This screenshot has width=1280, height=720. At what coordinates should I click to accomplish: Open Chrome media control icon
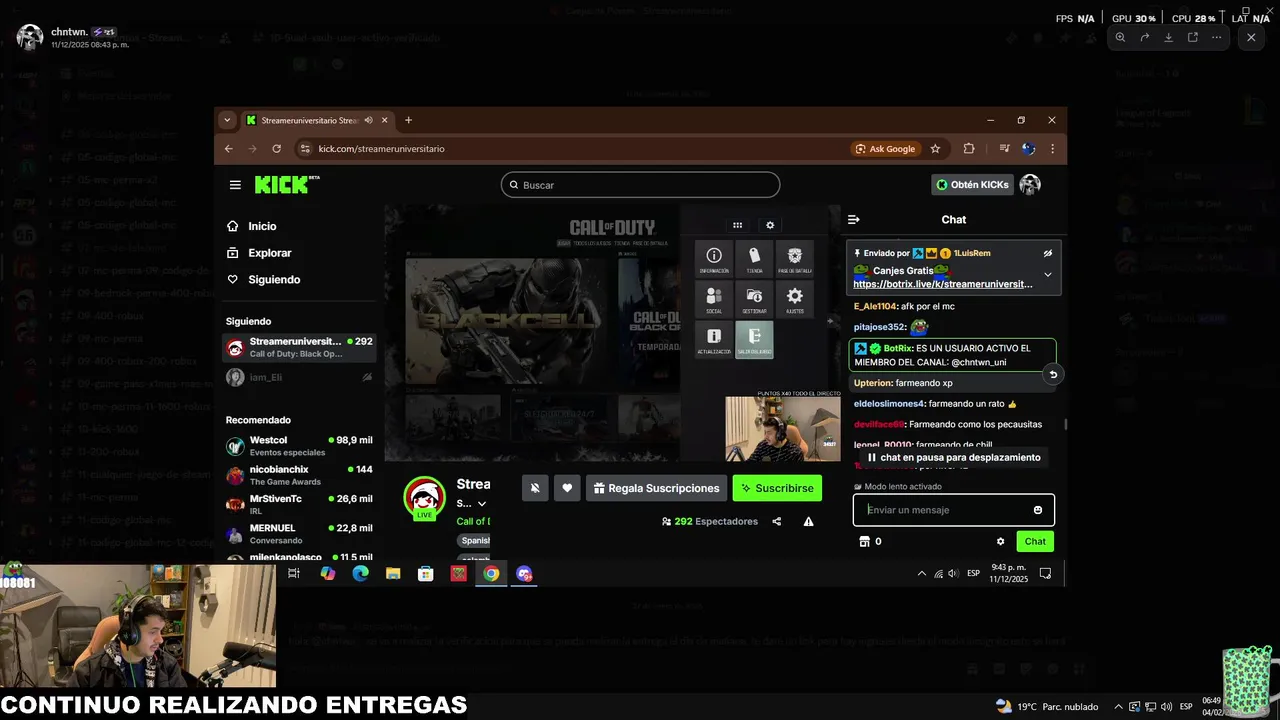click(x=1004, y=149)
